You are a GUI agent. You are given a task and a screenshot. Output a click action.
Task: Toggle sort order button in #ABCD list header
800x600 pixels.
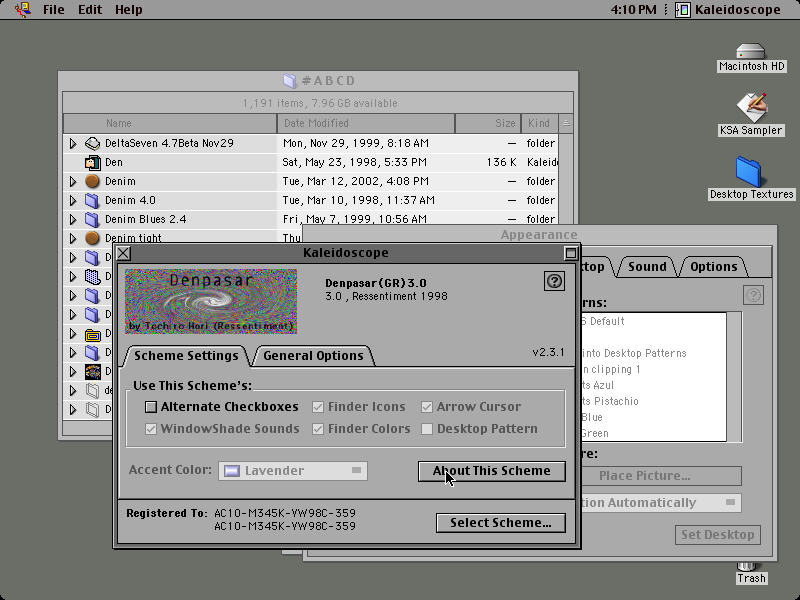[566, 123]
